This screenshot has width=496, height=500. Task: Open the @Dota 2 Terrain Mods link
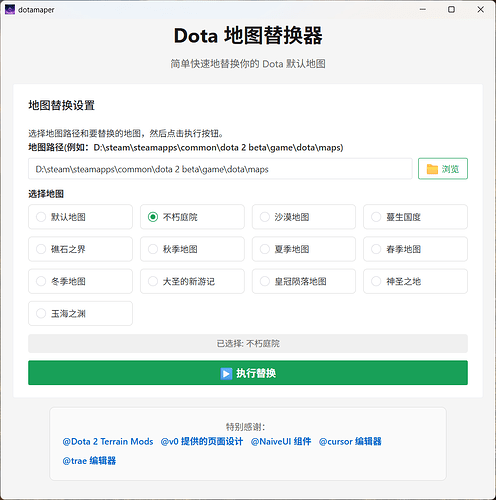(x=108, y=442)
